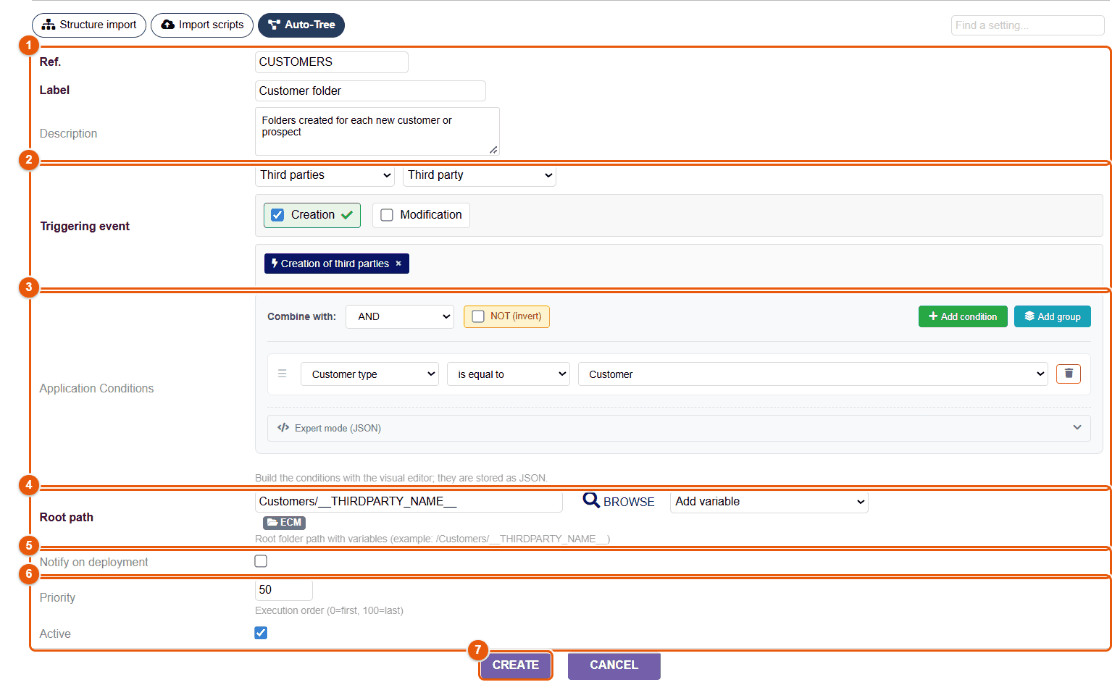This screenshot has height=690, width=1120.
Task: Toggle the NOT (invert) checkbox
Action: (x=478, y=316)
